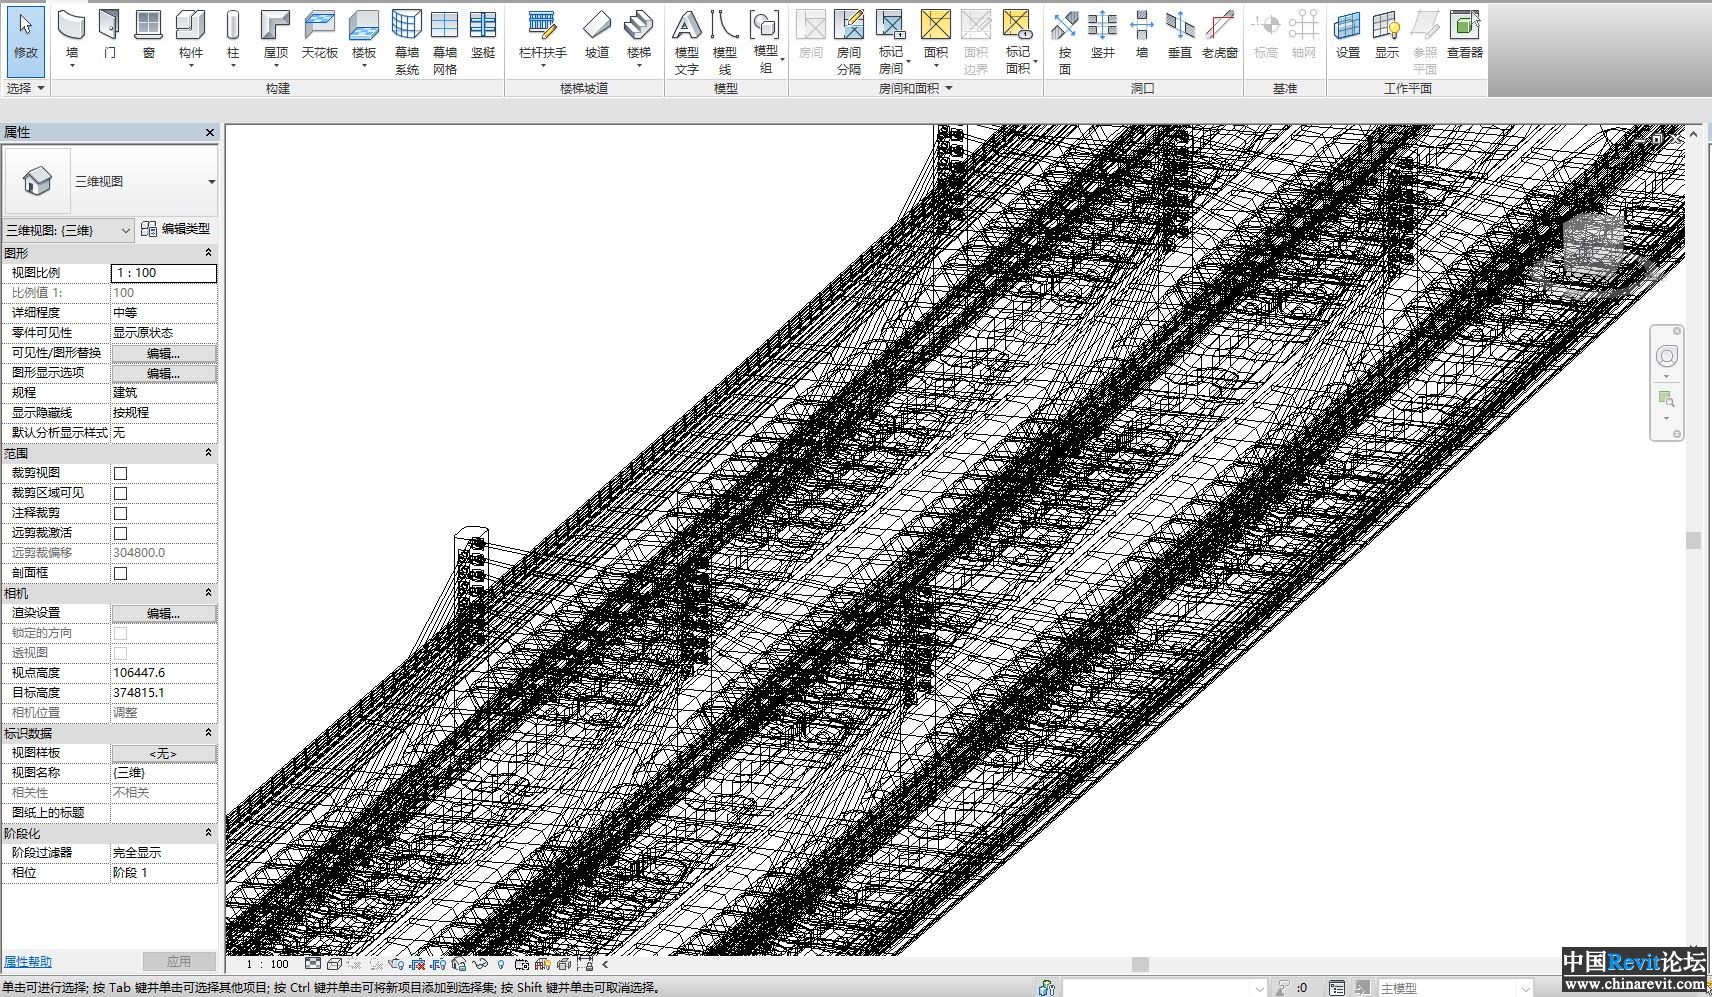The width and height of the screenshot is (1712, 997).
Task: Click the 显示 work plane show tool
Action: tap(1387, 38)
